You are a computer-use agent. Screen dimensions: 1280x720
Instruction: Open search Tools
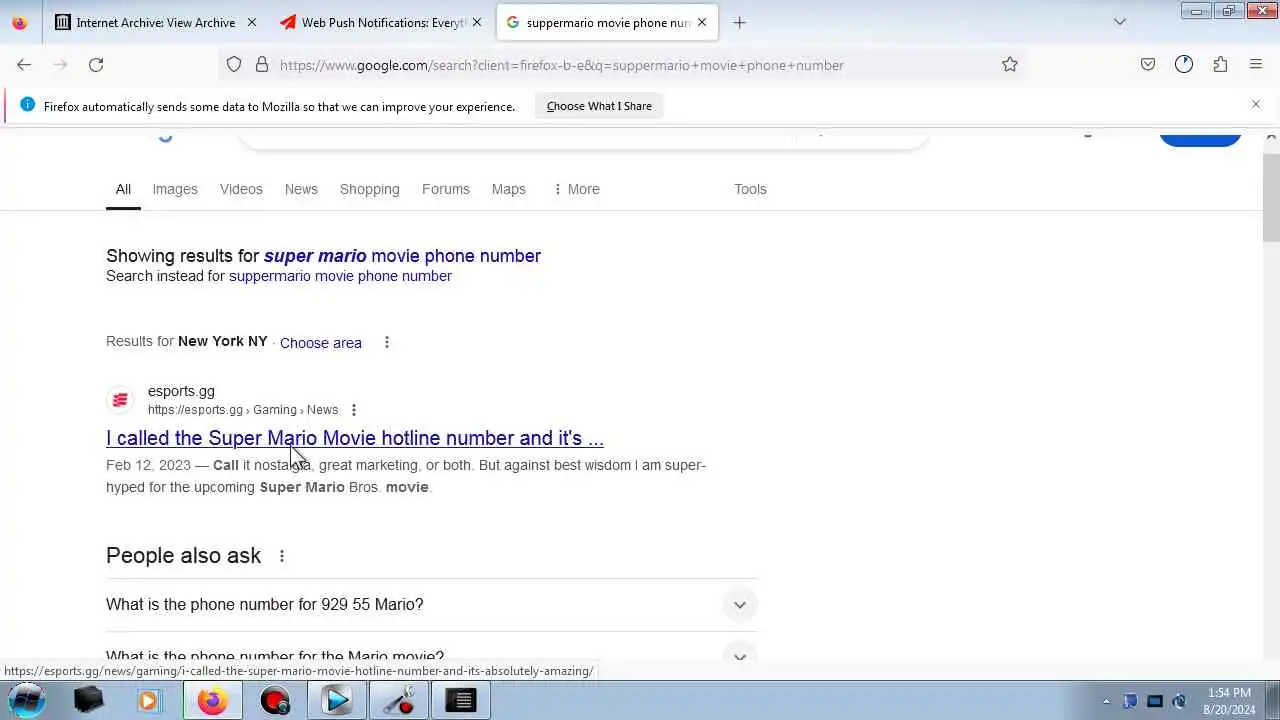[x=750, y=189]
